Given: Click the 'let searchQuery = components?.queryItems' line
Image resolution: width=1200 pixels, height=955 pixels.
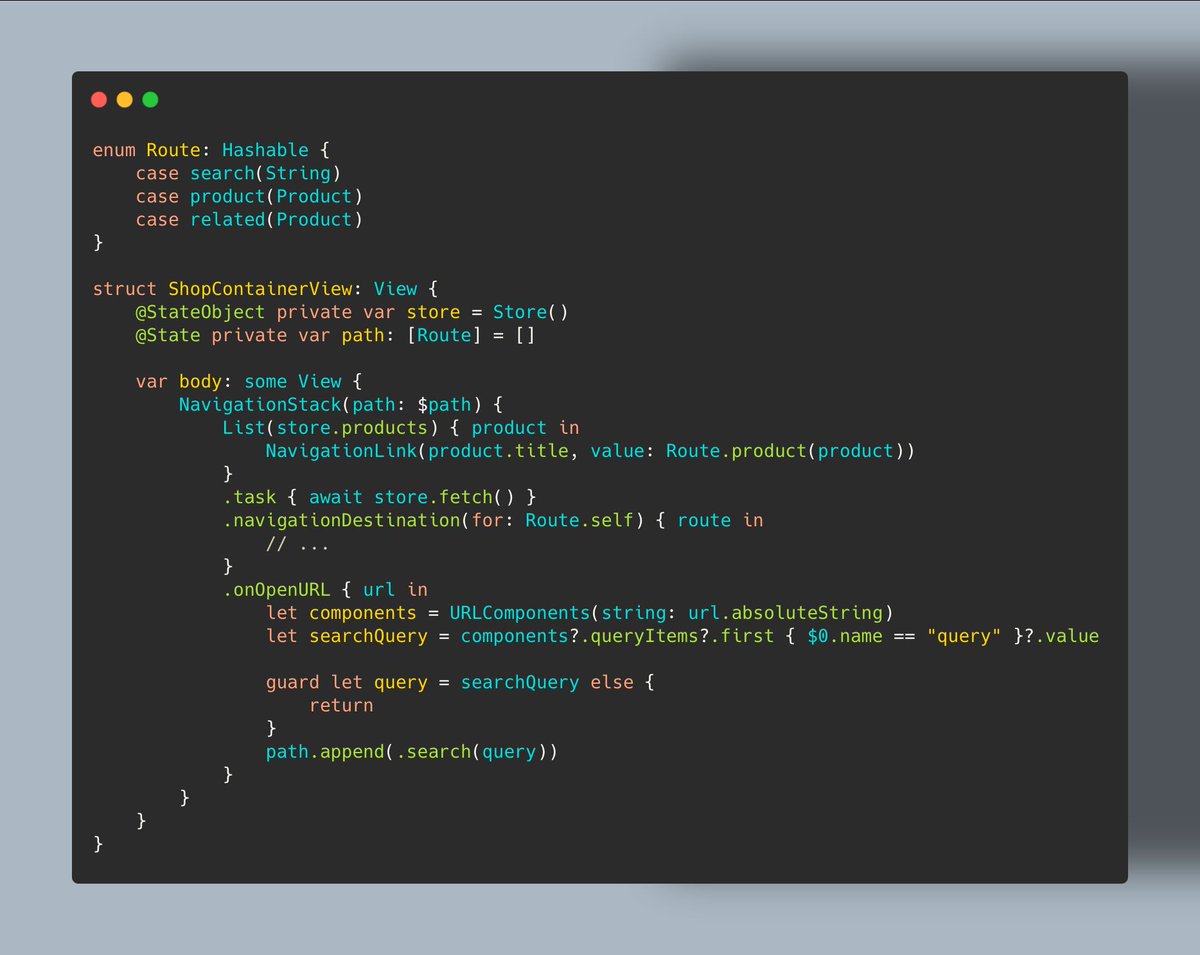Looking at the screenshot, I should (x=682, y=635).
